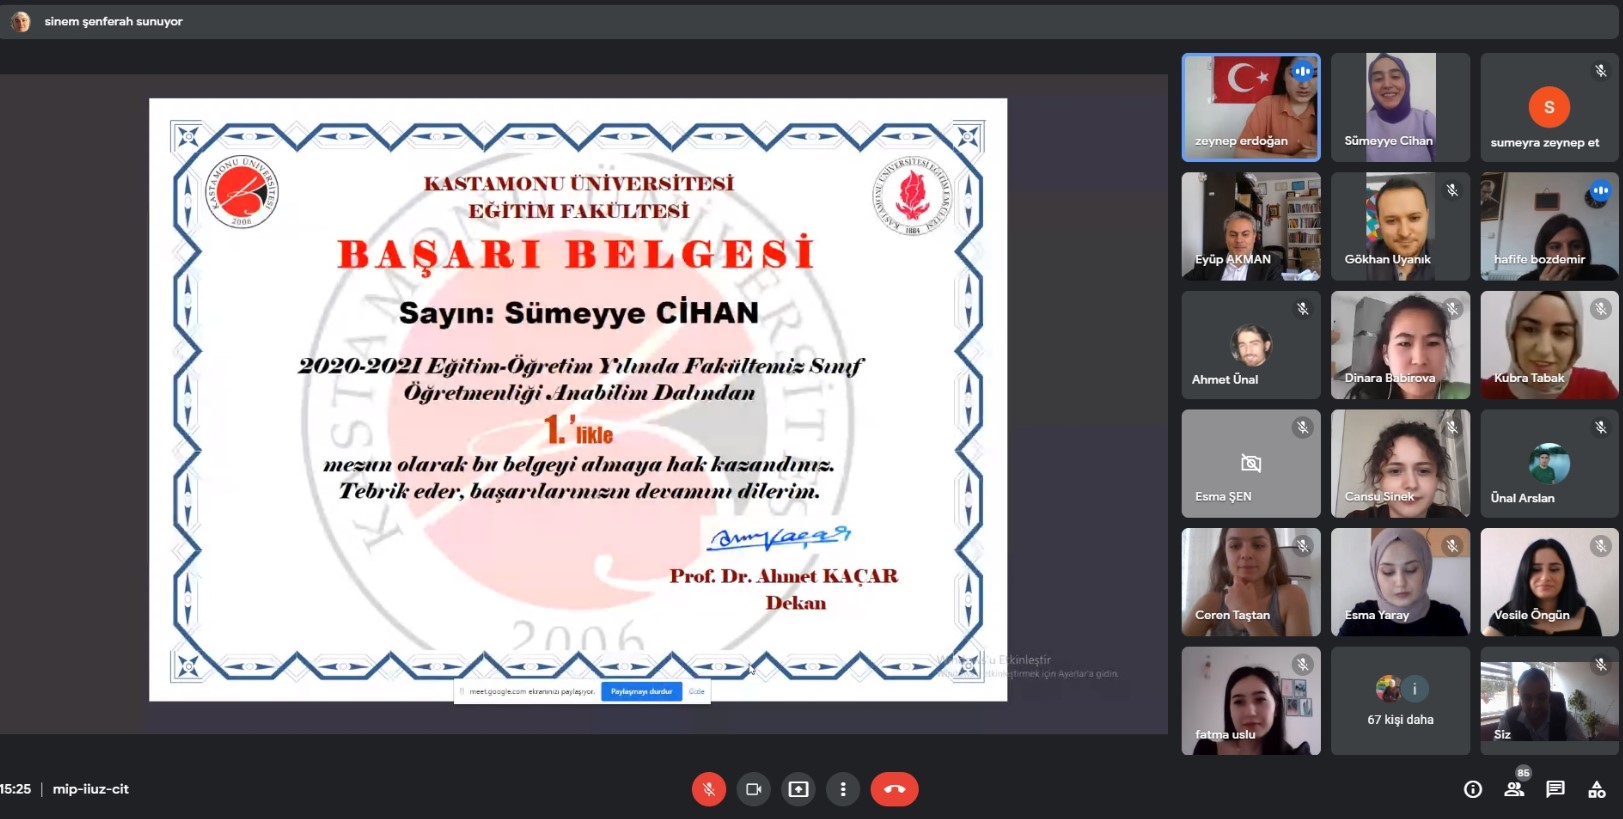Viewport: 1623px width, 819px height.
Task: Click the muted mic icon on Ceren Taştan tile
Action: coord(1302,546)
